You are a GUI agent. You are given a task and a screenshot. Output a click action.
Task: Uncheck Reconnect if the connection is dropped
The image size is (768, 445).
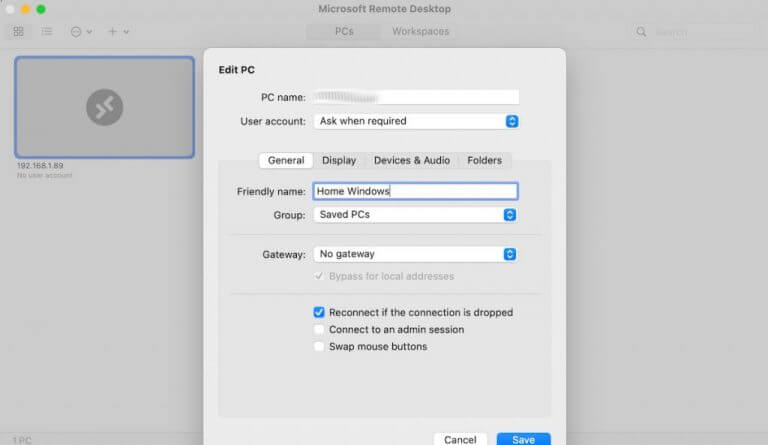click(319, 312)
